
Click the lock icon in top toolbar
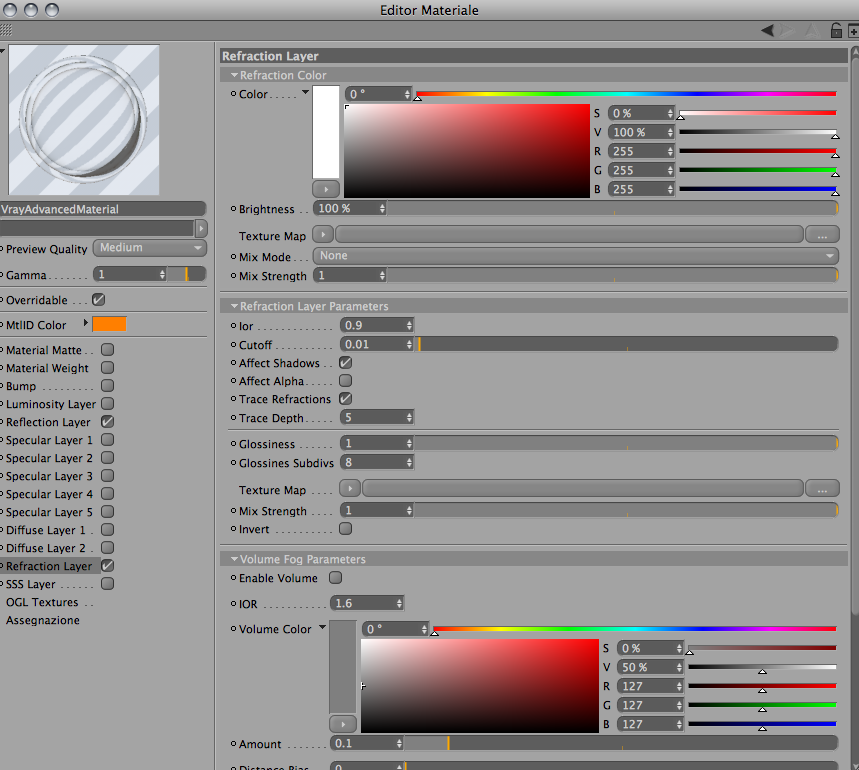(836, 31)
